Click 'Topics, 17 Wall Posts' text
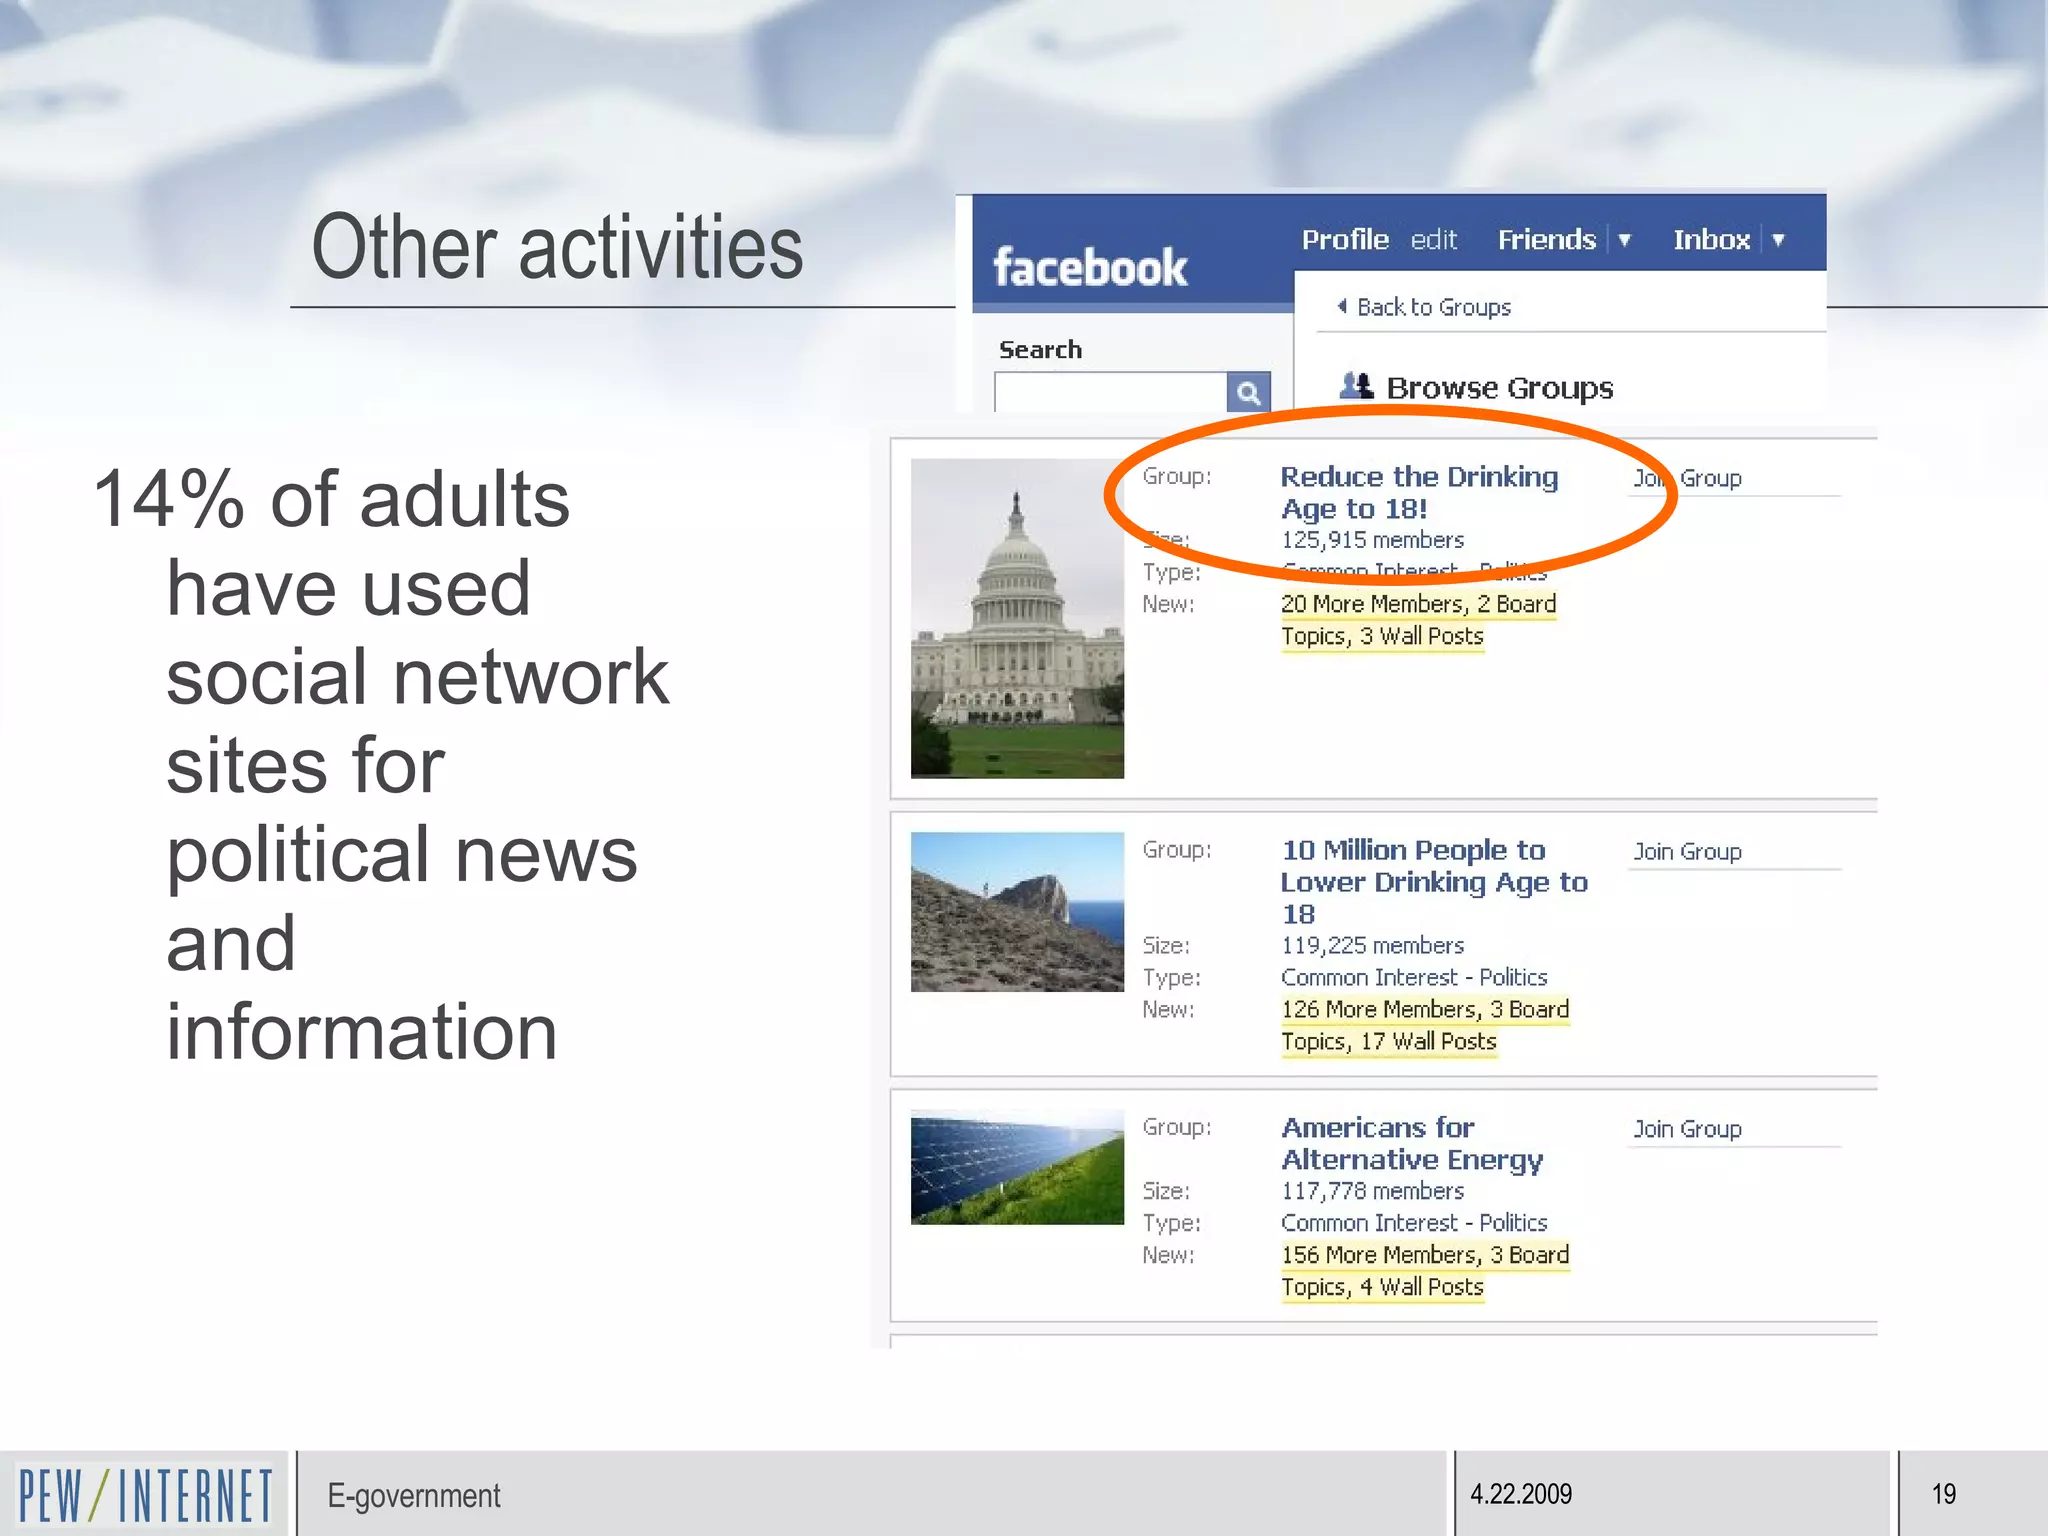The width and height of the screenshot is (2048, 1536). click(x=1389, y=1041)
